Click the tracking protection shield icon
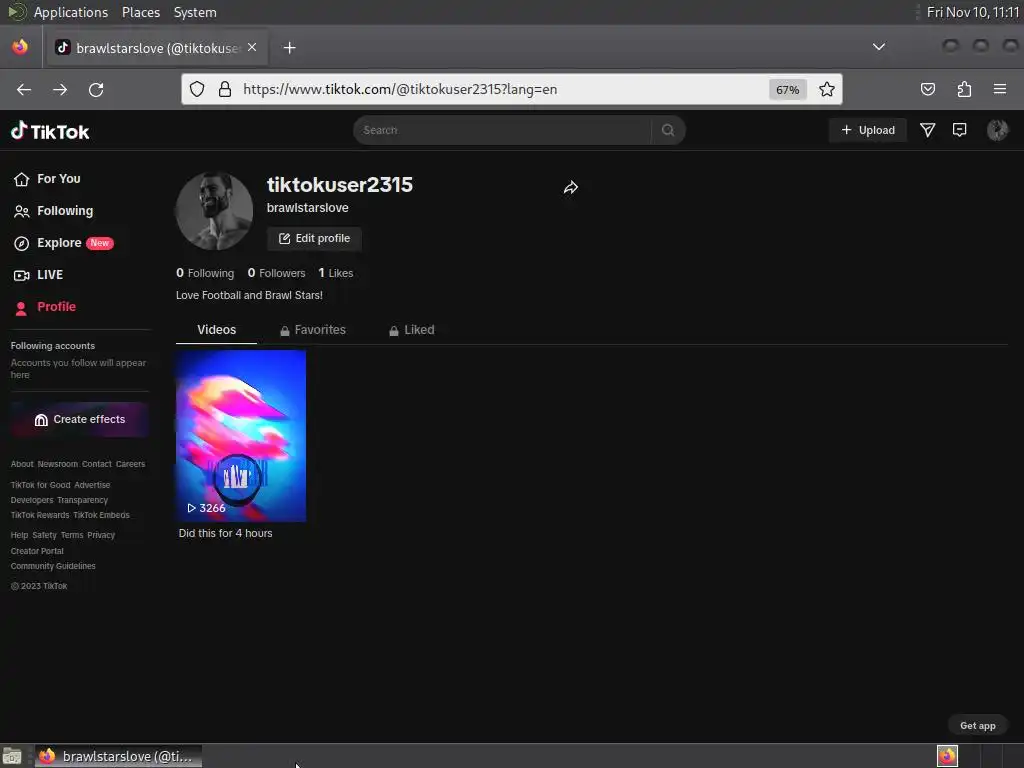The height and width of the screenshot is (768, 1024). coord(197,89)
